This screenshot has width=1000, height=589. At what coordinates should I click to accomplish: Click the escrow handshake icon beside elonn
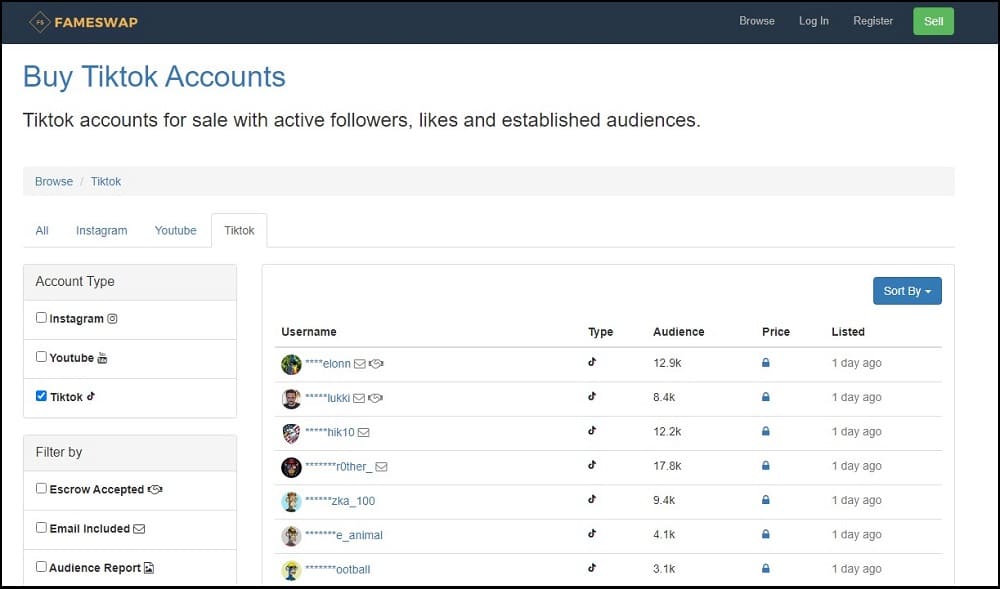click(376, 363)
